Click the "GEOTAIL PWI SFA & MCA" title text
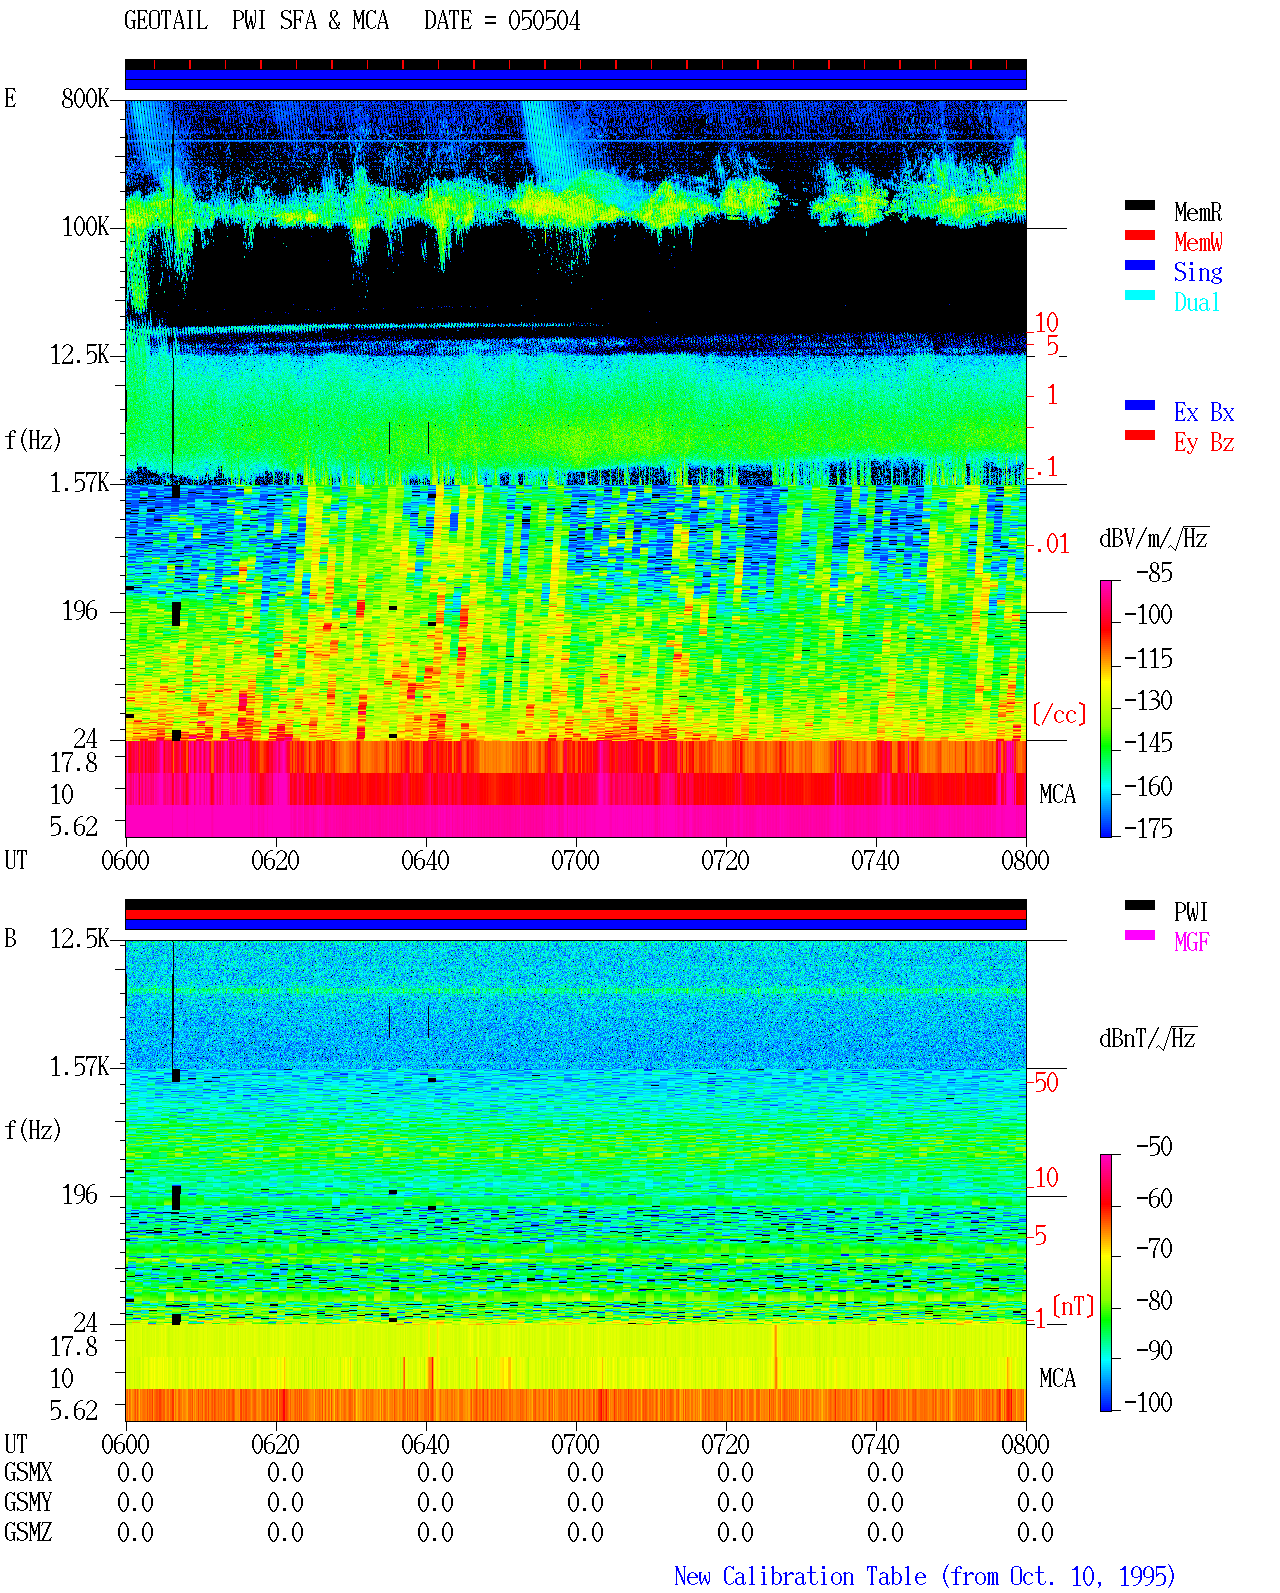Image resolution: width=1280 pixels, height=1593 pixels. 256,21
